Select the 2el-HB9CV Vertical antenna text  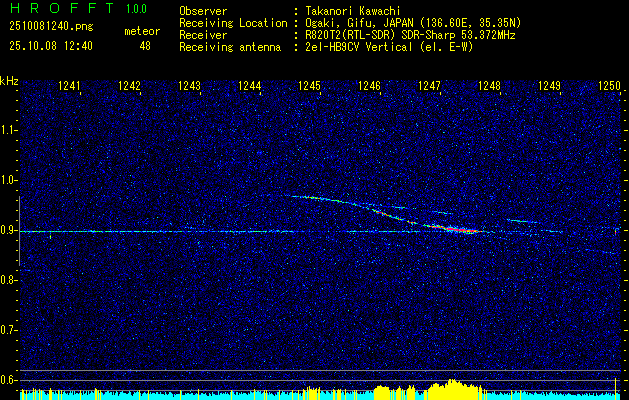point(389,47)
